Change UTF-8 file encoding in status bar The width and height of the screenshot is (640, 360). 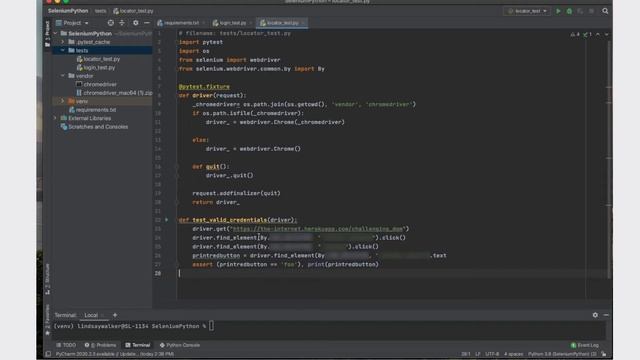(492, 354)
